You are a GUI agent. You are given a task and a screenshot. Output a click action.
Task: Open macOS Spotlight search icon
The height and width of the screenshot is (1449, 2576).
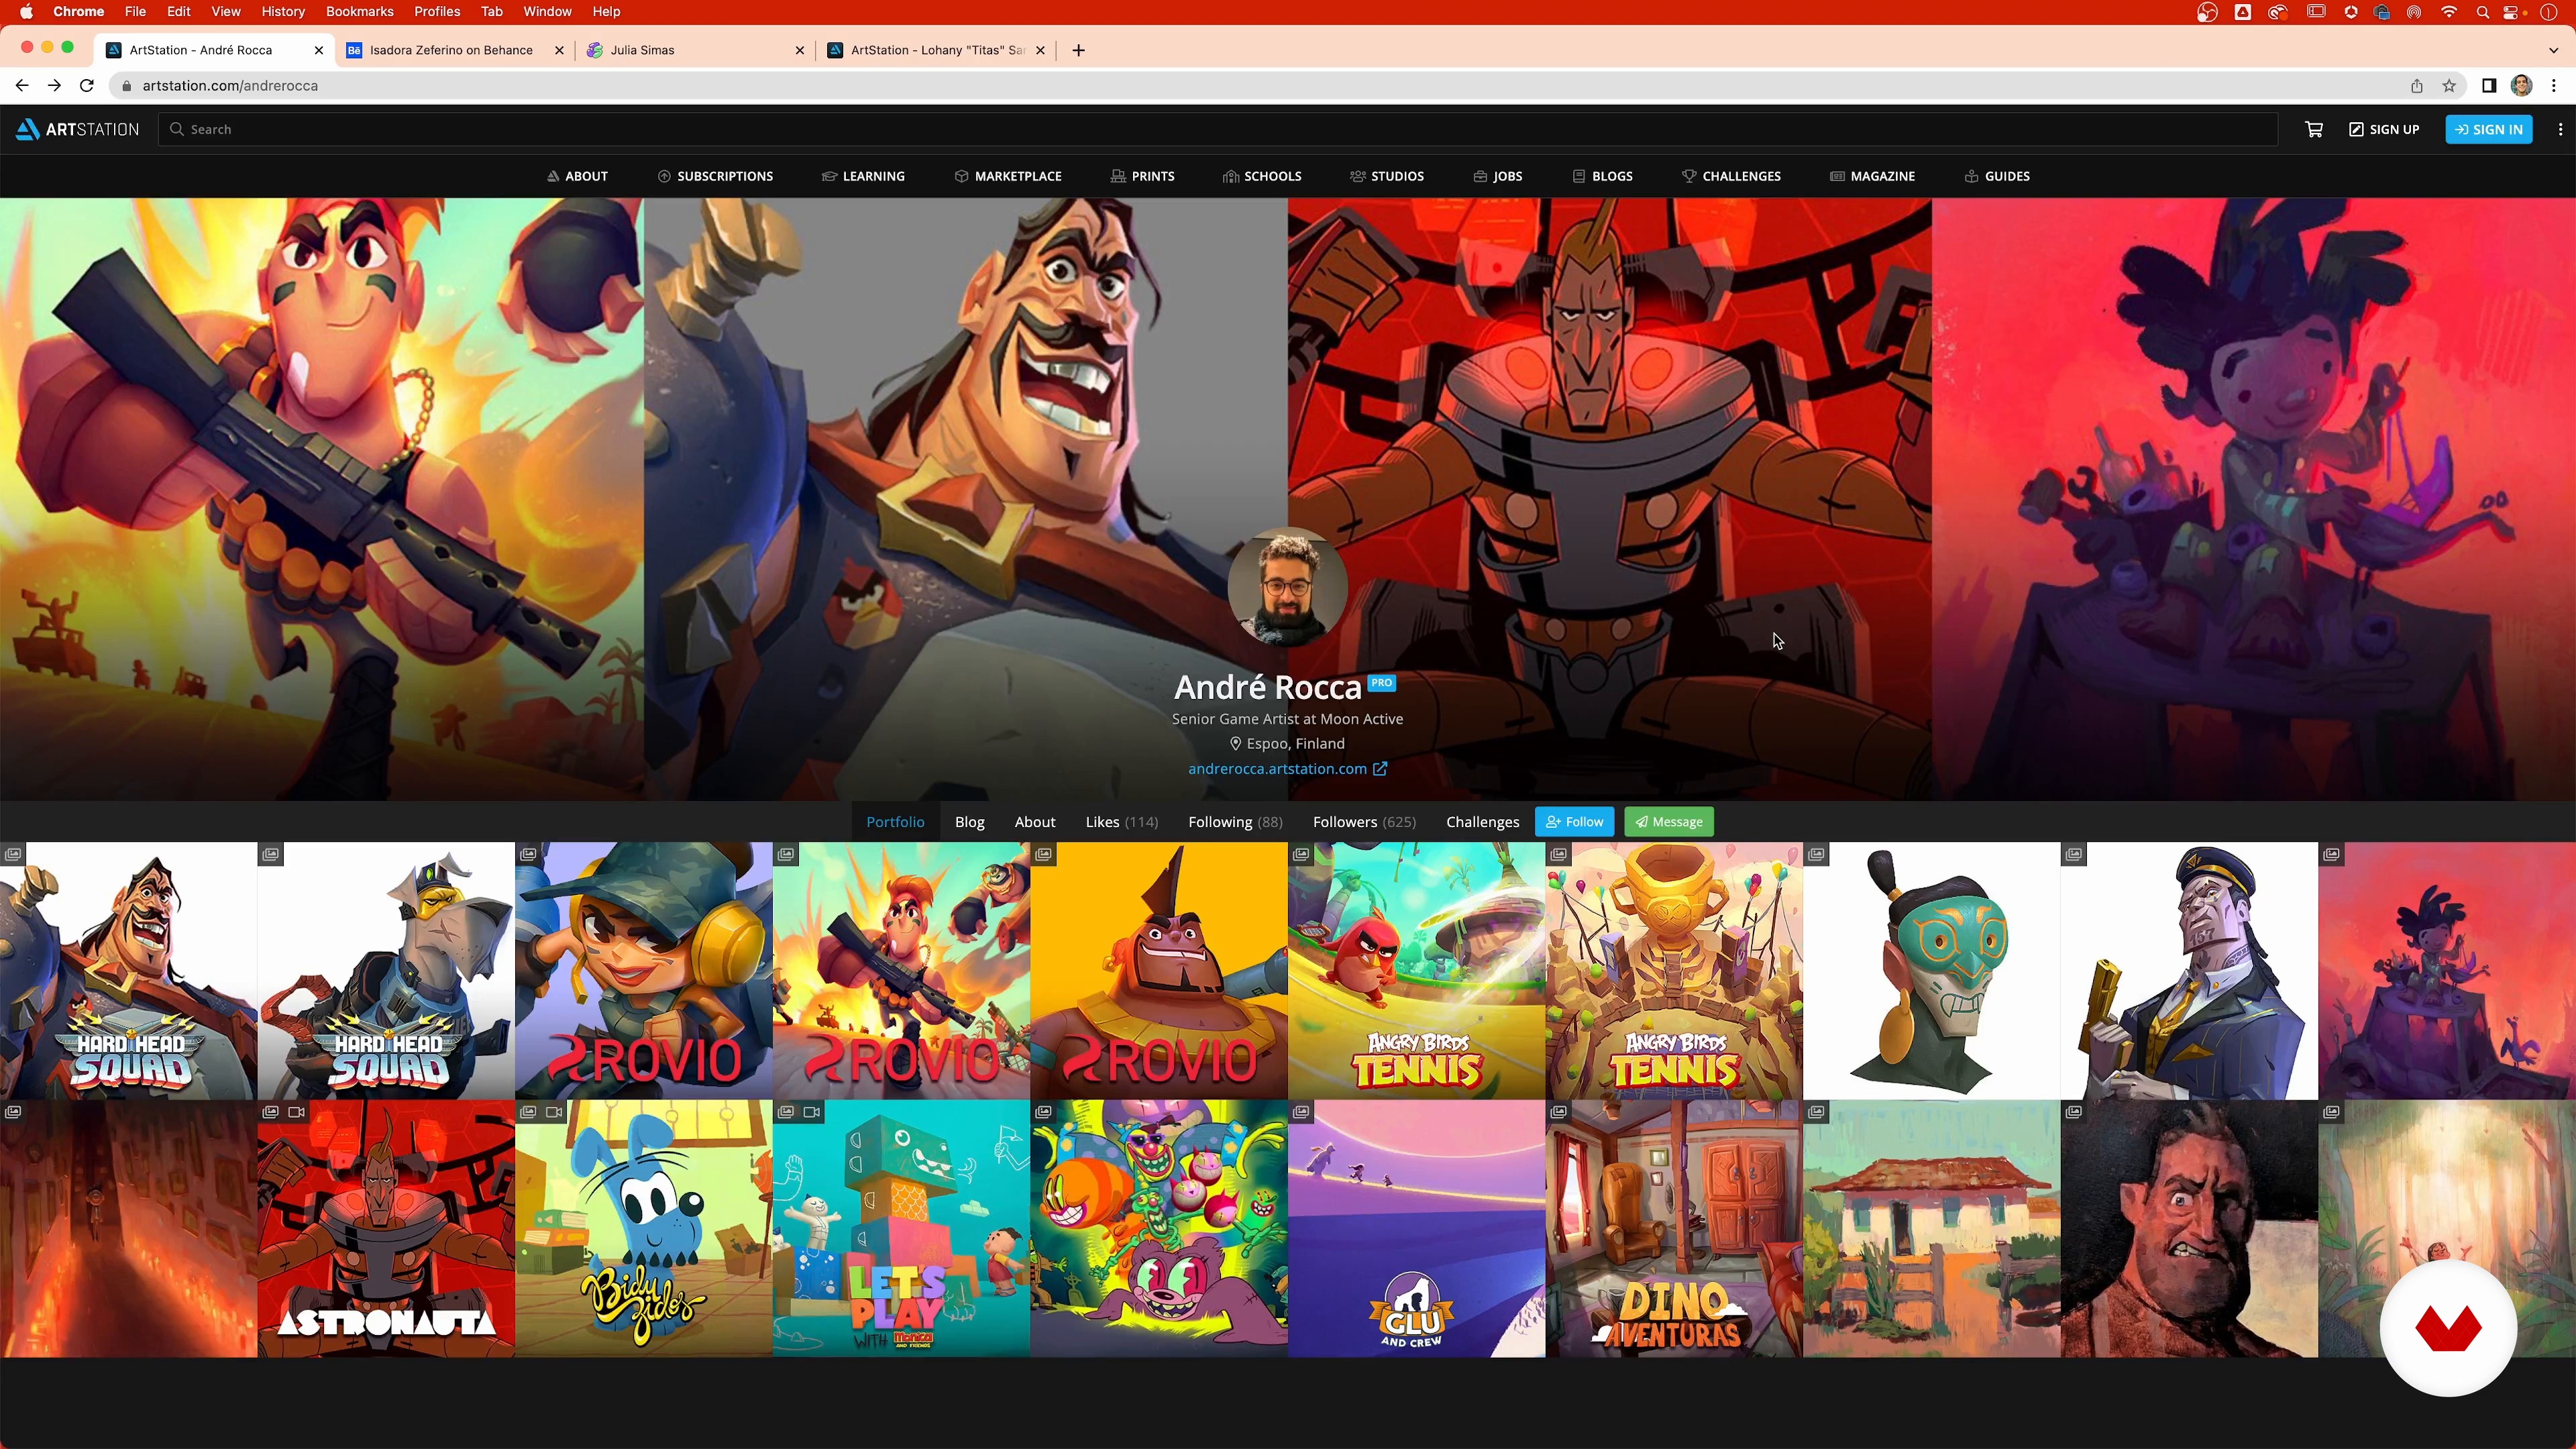pyautogui.click(x=2482, y=12)
